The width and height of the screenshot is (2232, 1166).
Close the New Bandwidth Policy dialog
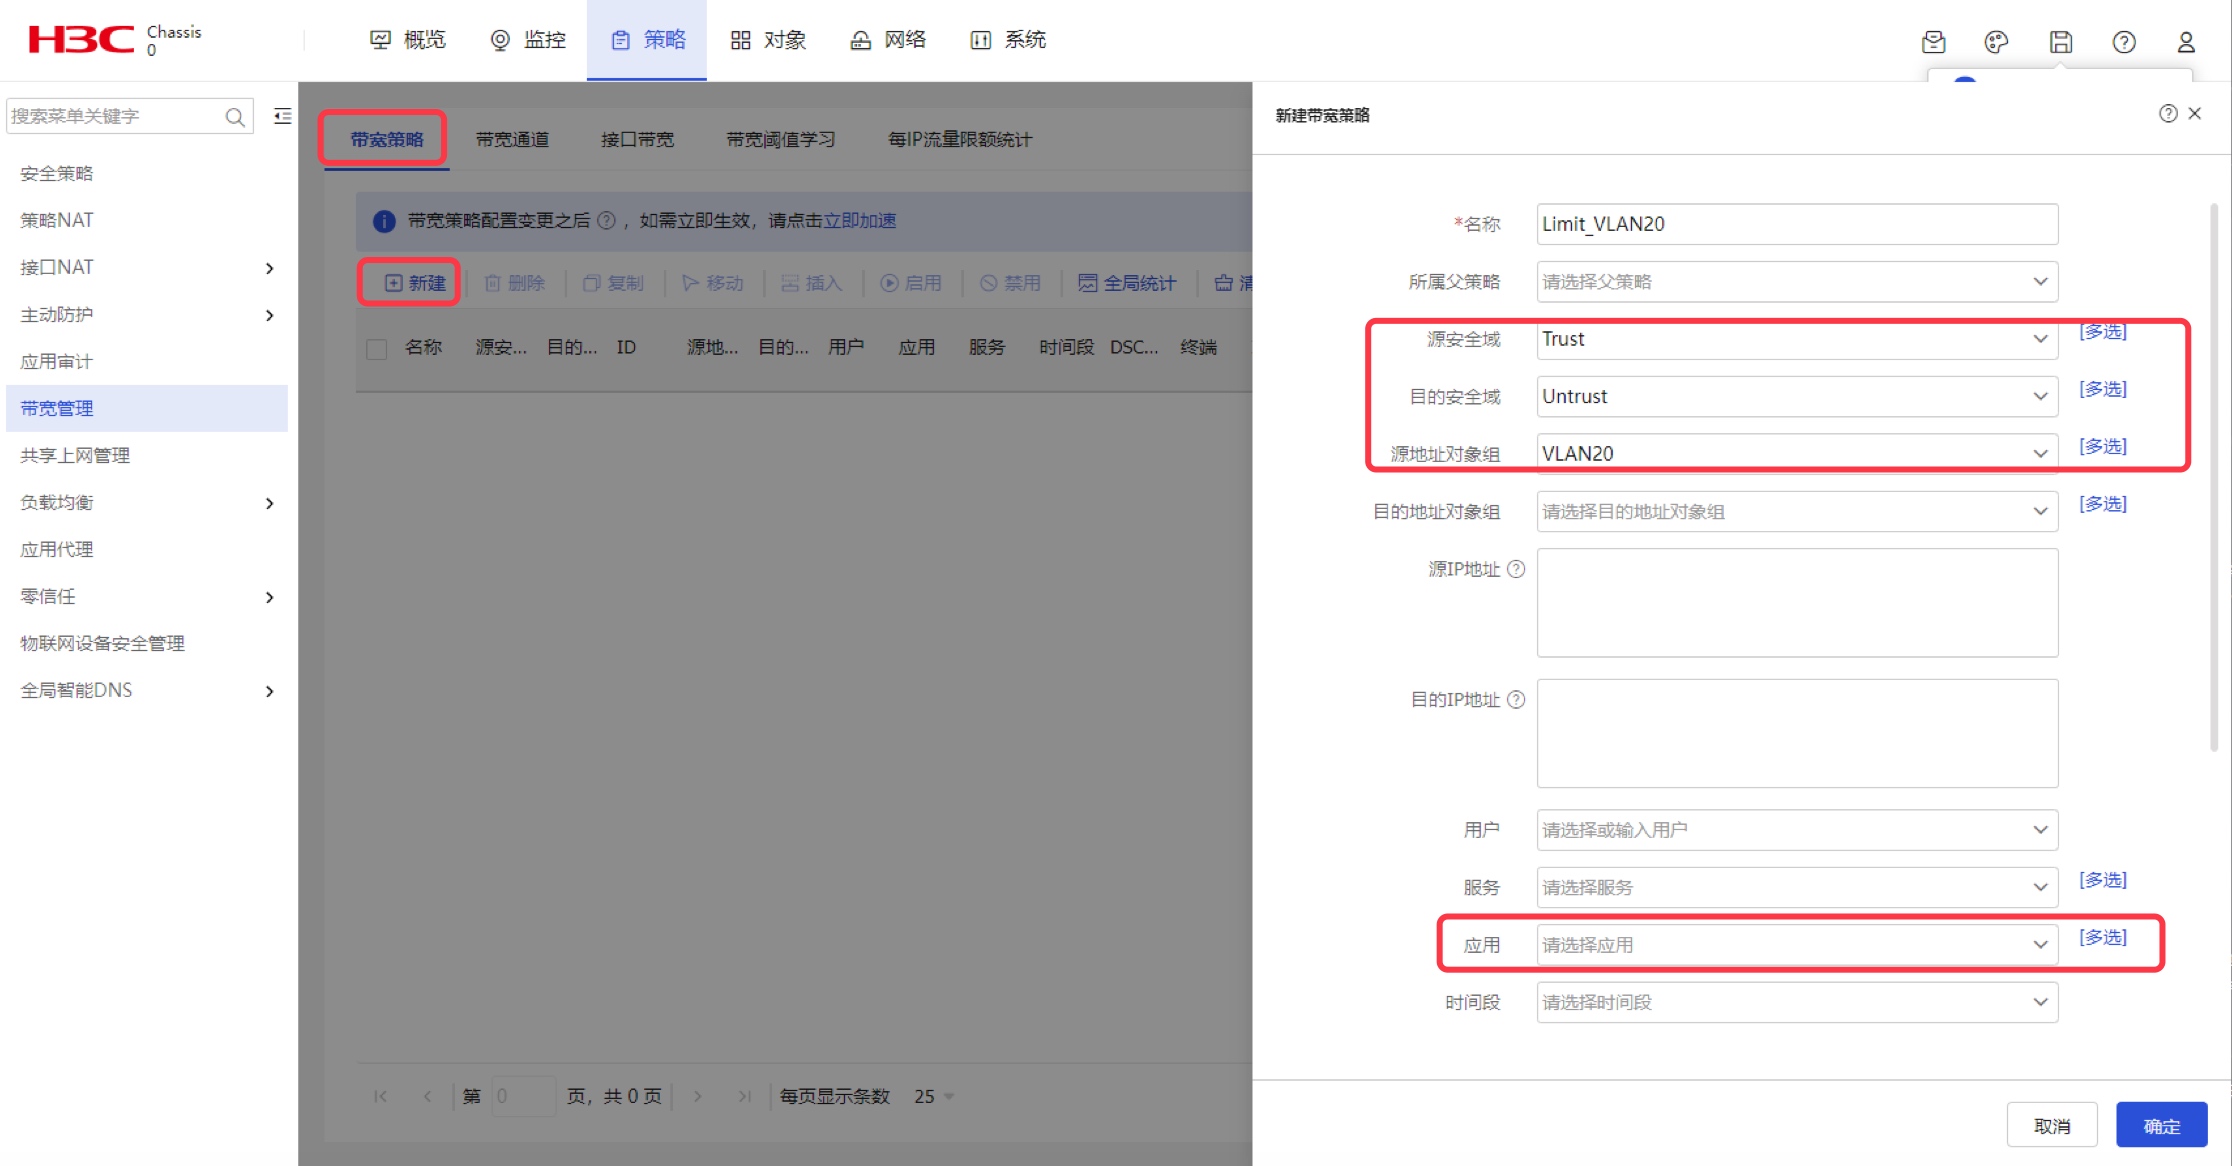click(2195, 114)
